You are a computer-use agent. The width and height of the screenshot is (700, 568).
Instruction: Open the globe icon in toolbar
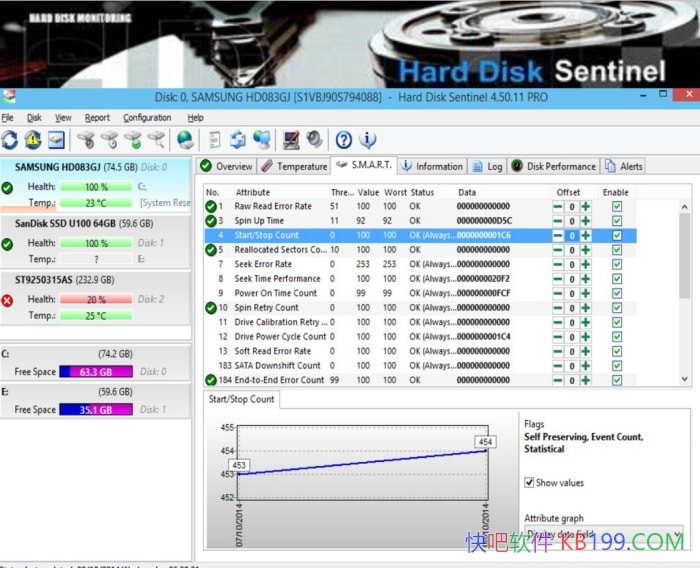pos(185,140)
